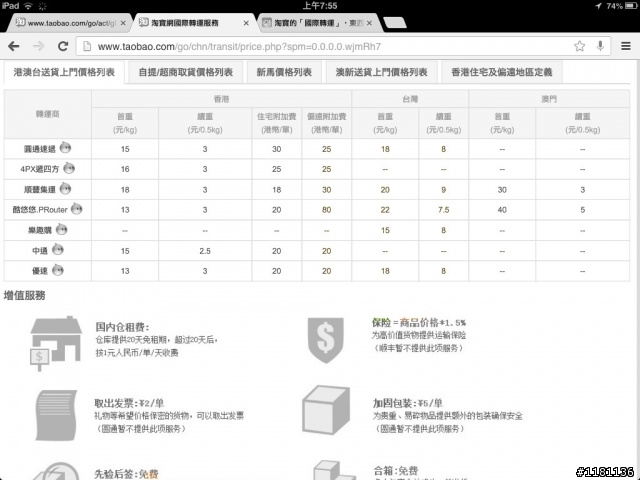Click the chat icon beside 中通
Image resolution: width=640 pixels, height=480 pixels.
[x=58, y=249]
